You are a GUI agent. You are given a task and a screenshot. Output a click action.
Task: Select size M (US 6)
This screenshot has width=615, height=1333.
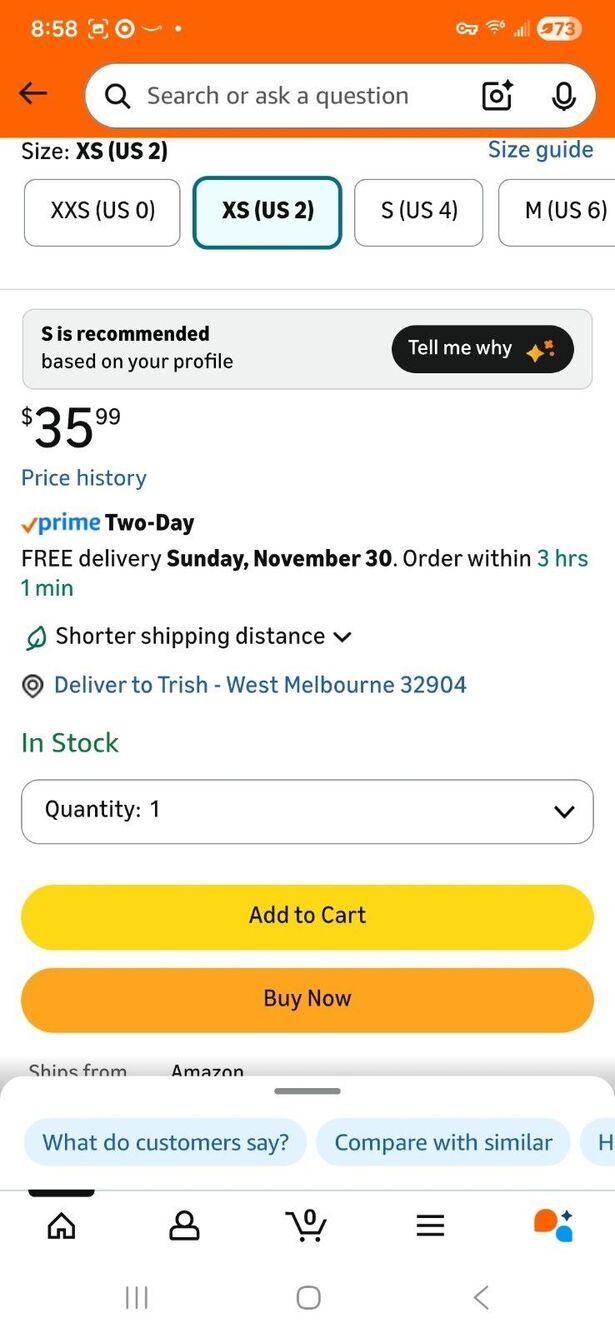click(x=557, y=212)
